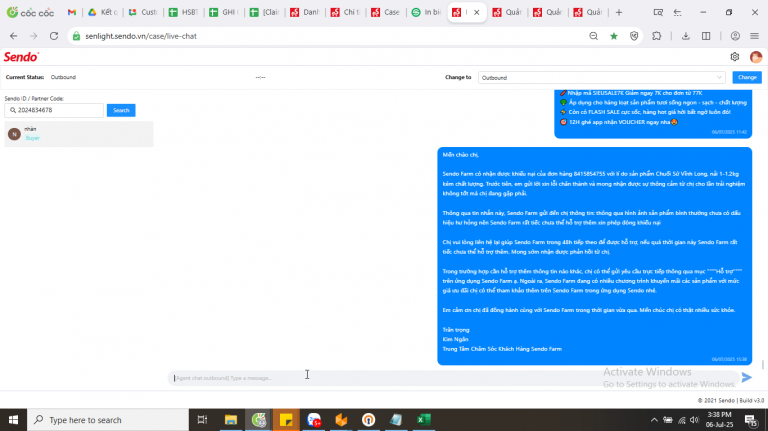Click the Search button
Screen dimensions: 768x431
(121, 110)
